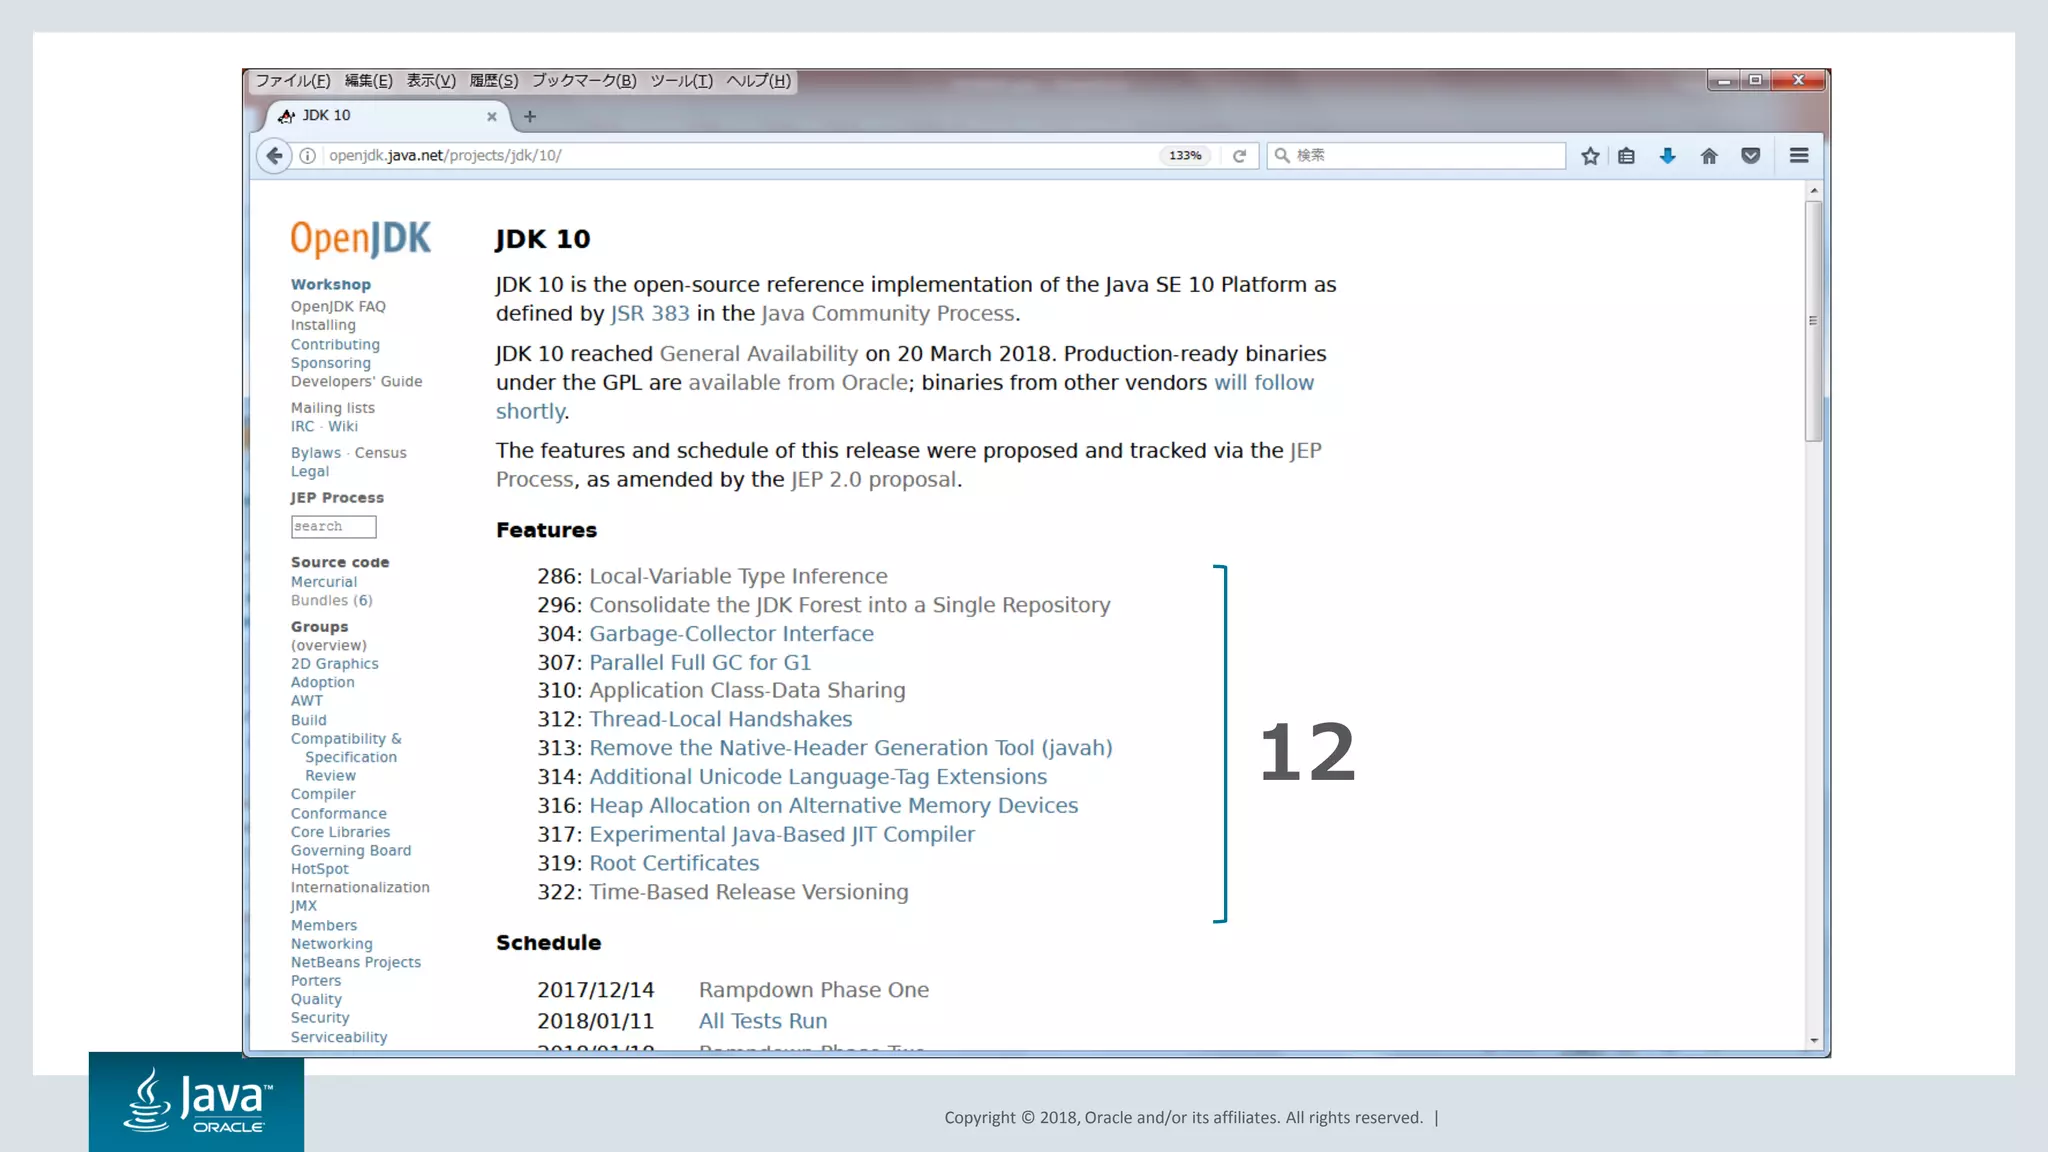Viewport: 2048px width, 1152px height.
Task: Open Garbage-Collector Interface link
Action: click(731, 634)
